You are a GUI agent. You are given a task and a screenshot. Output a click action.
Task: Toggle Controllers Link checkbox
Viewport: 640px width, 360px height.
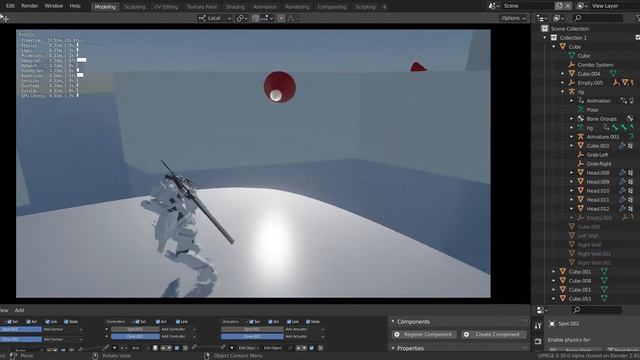(178, 322)
